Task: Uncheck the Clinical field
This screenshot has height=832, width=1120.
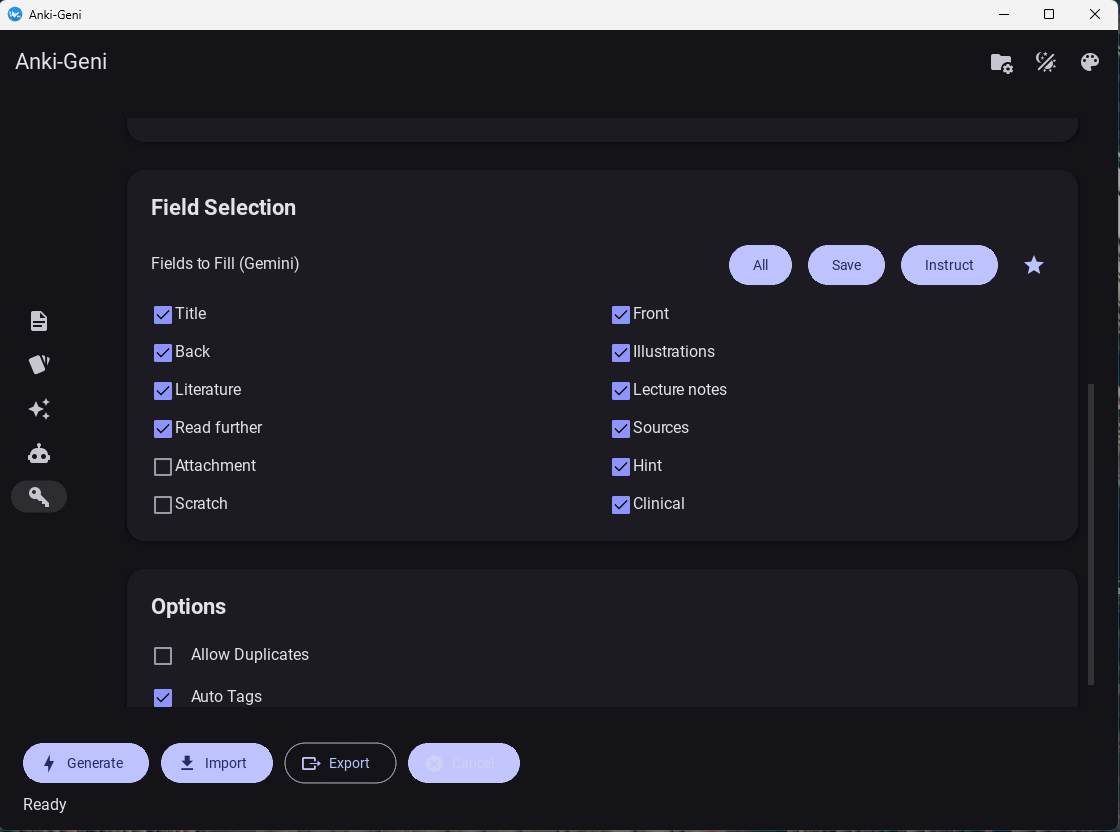Action: [x=621, y=505]
